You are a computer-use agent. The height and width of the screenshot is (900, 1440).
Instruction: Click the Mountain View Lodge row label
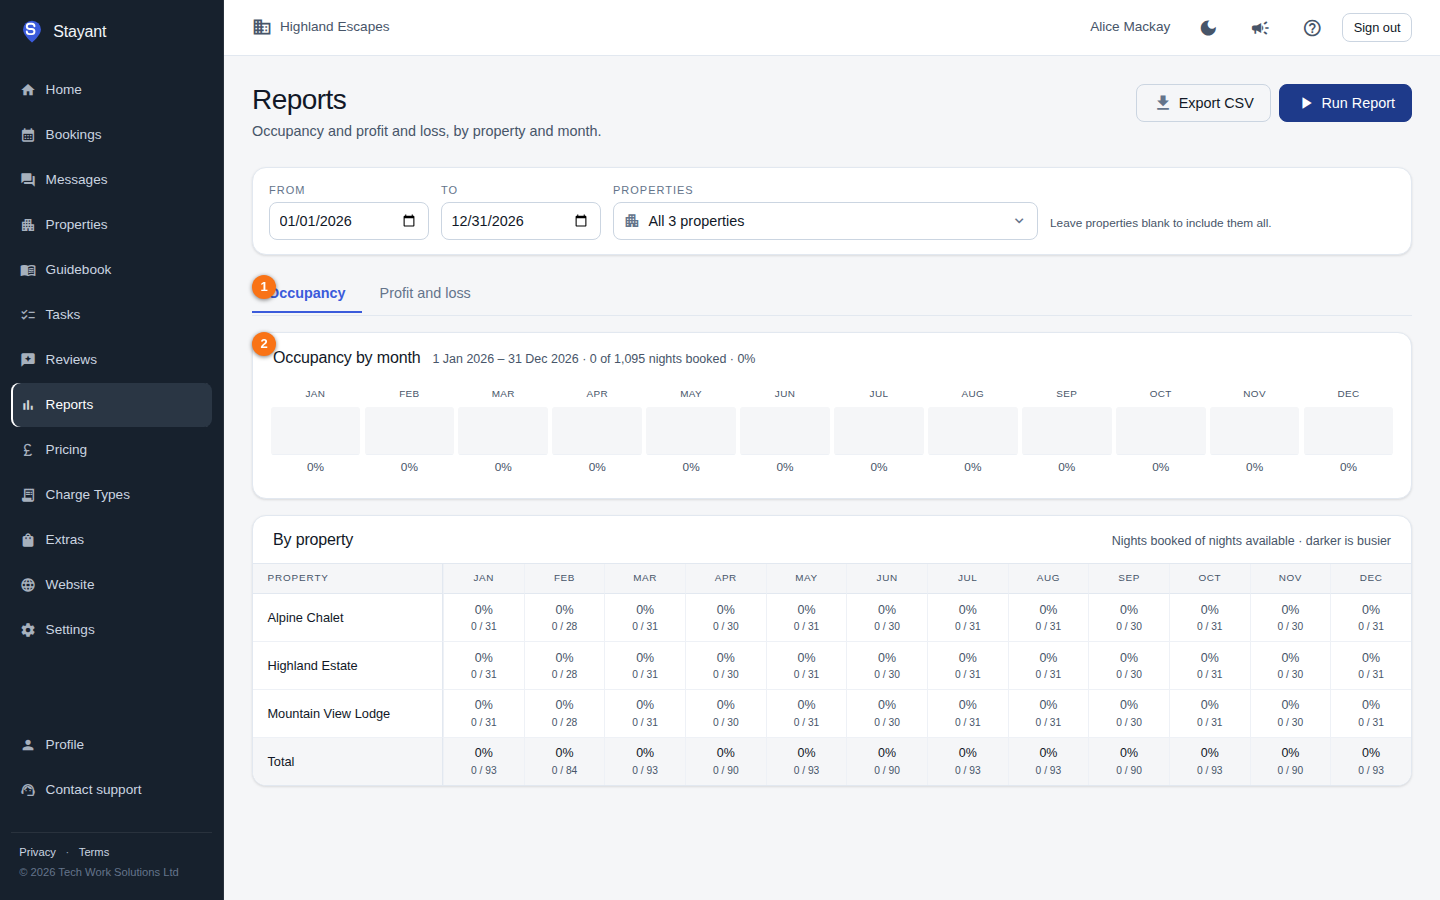point(328,714)
